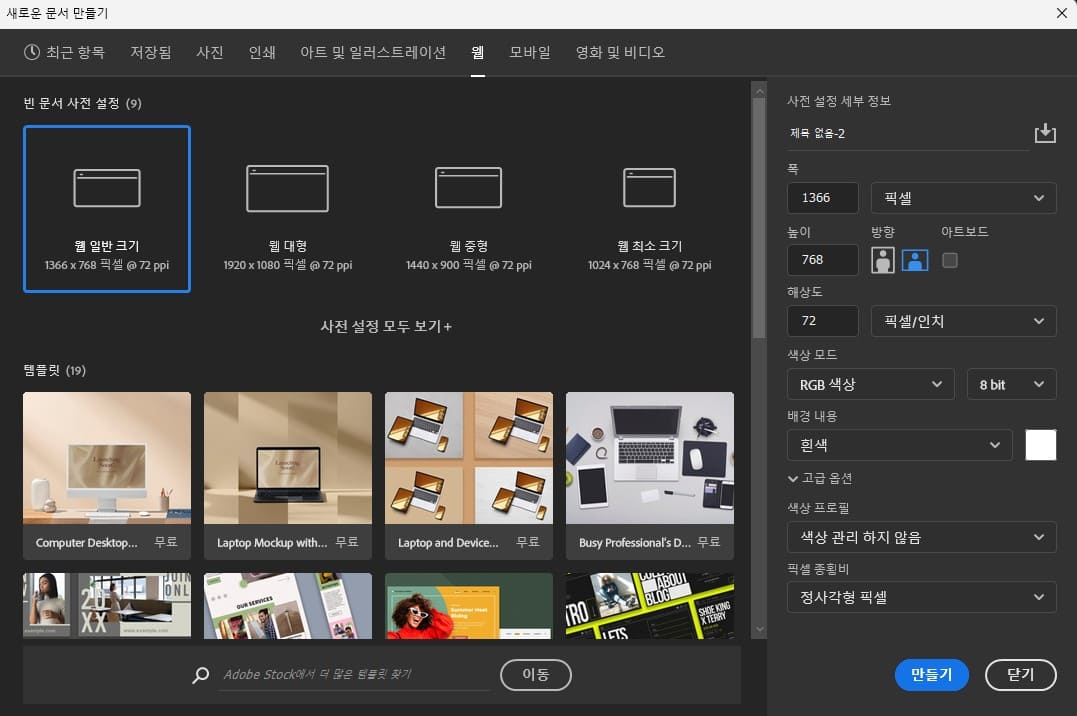Select the 웹 최소 크기 blank document preset

click(649, 210)
